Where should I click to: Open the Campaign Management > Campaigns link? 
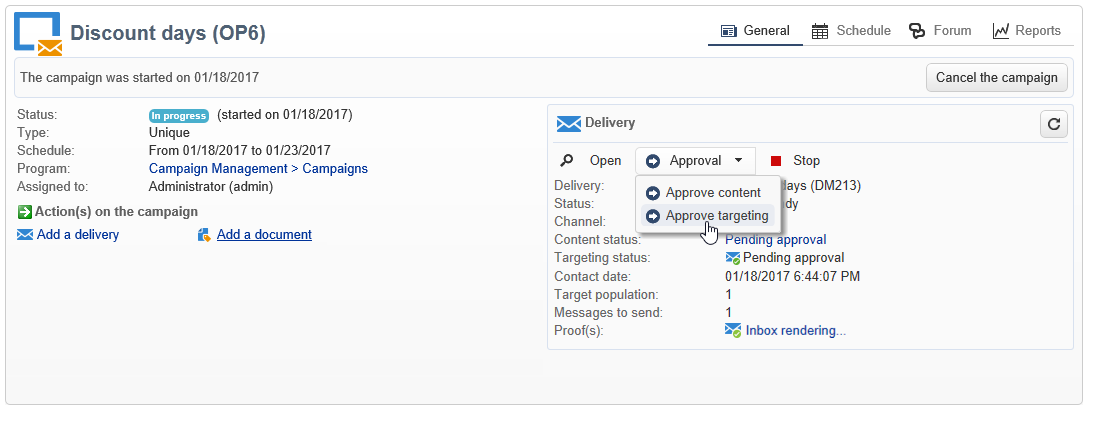click(258, 169)
